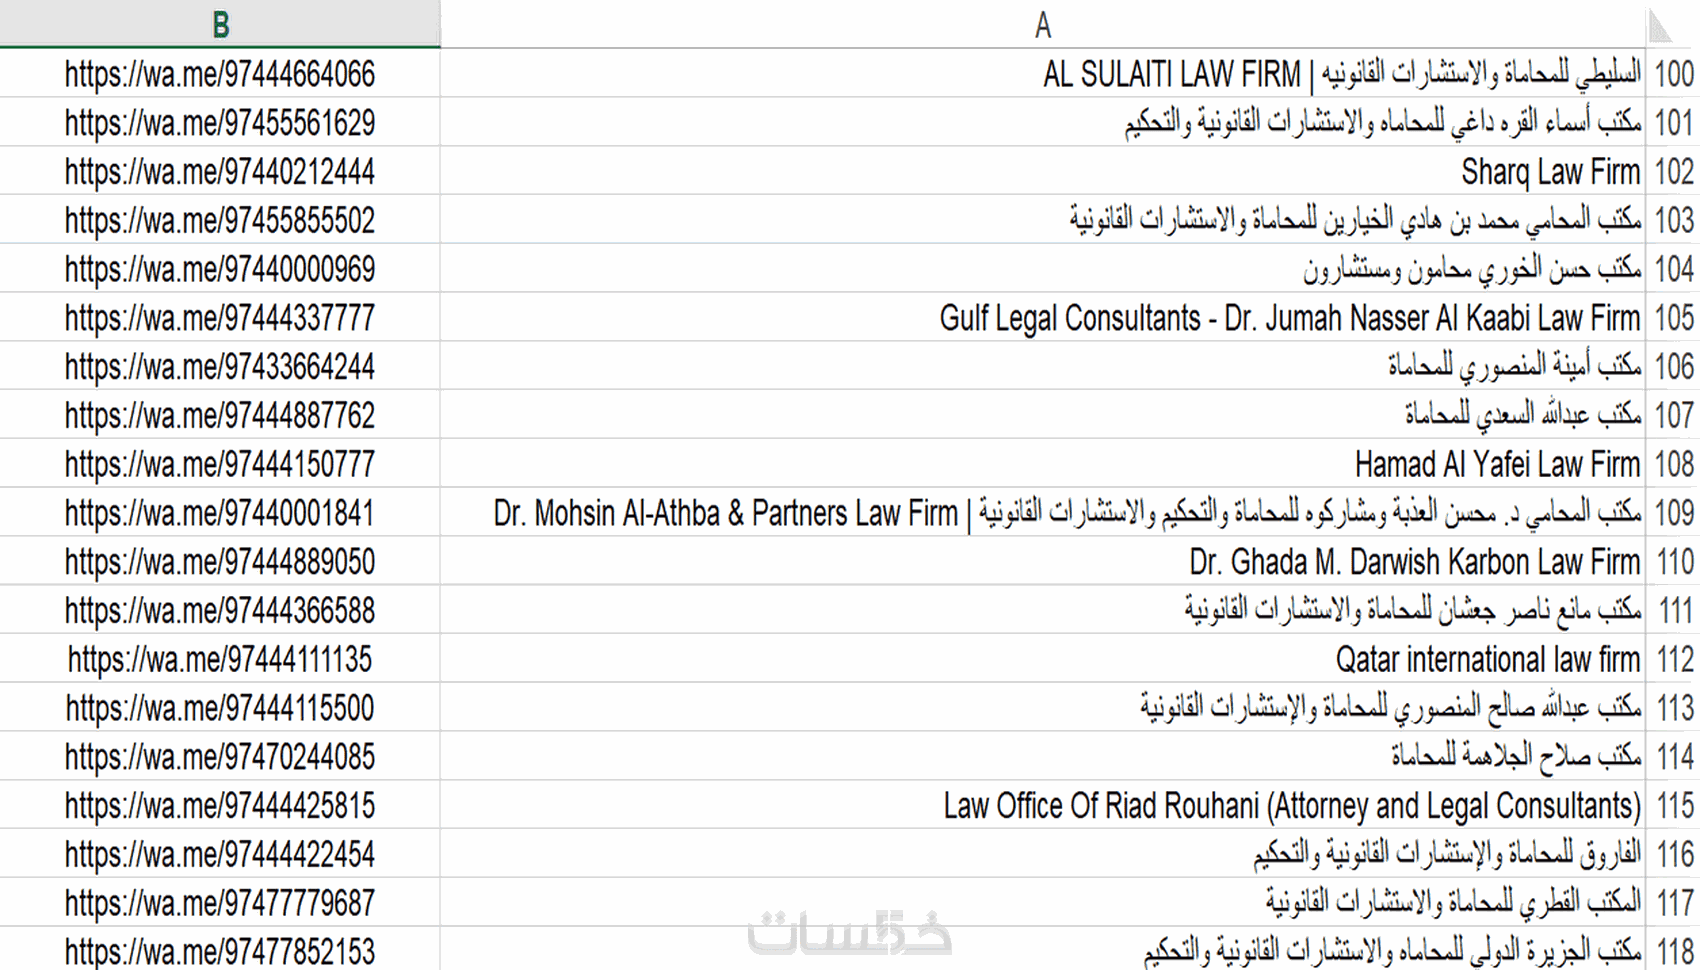Select row header 104

coord(1674,269)
